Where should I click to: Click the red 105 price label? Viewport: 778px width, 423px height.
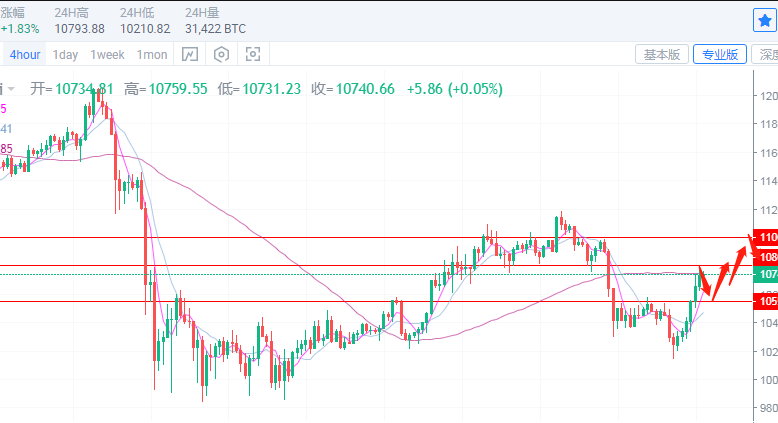767,301
